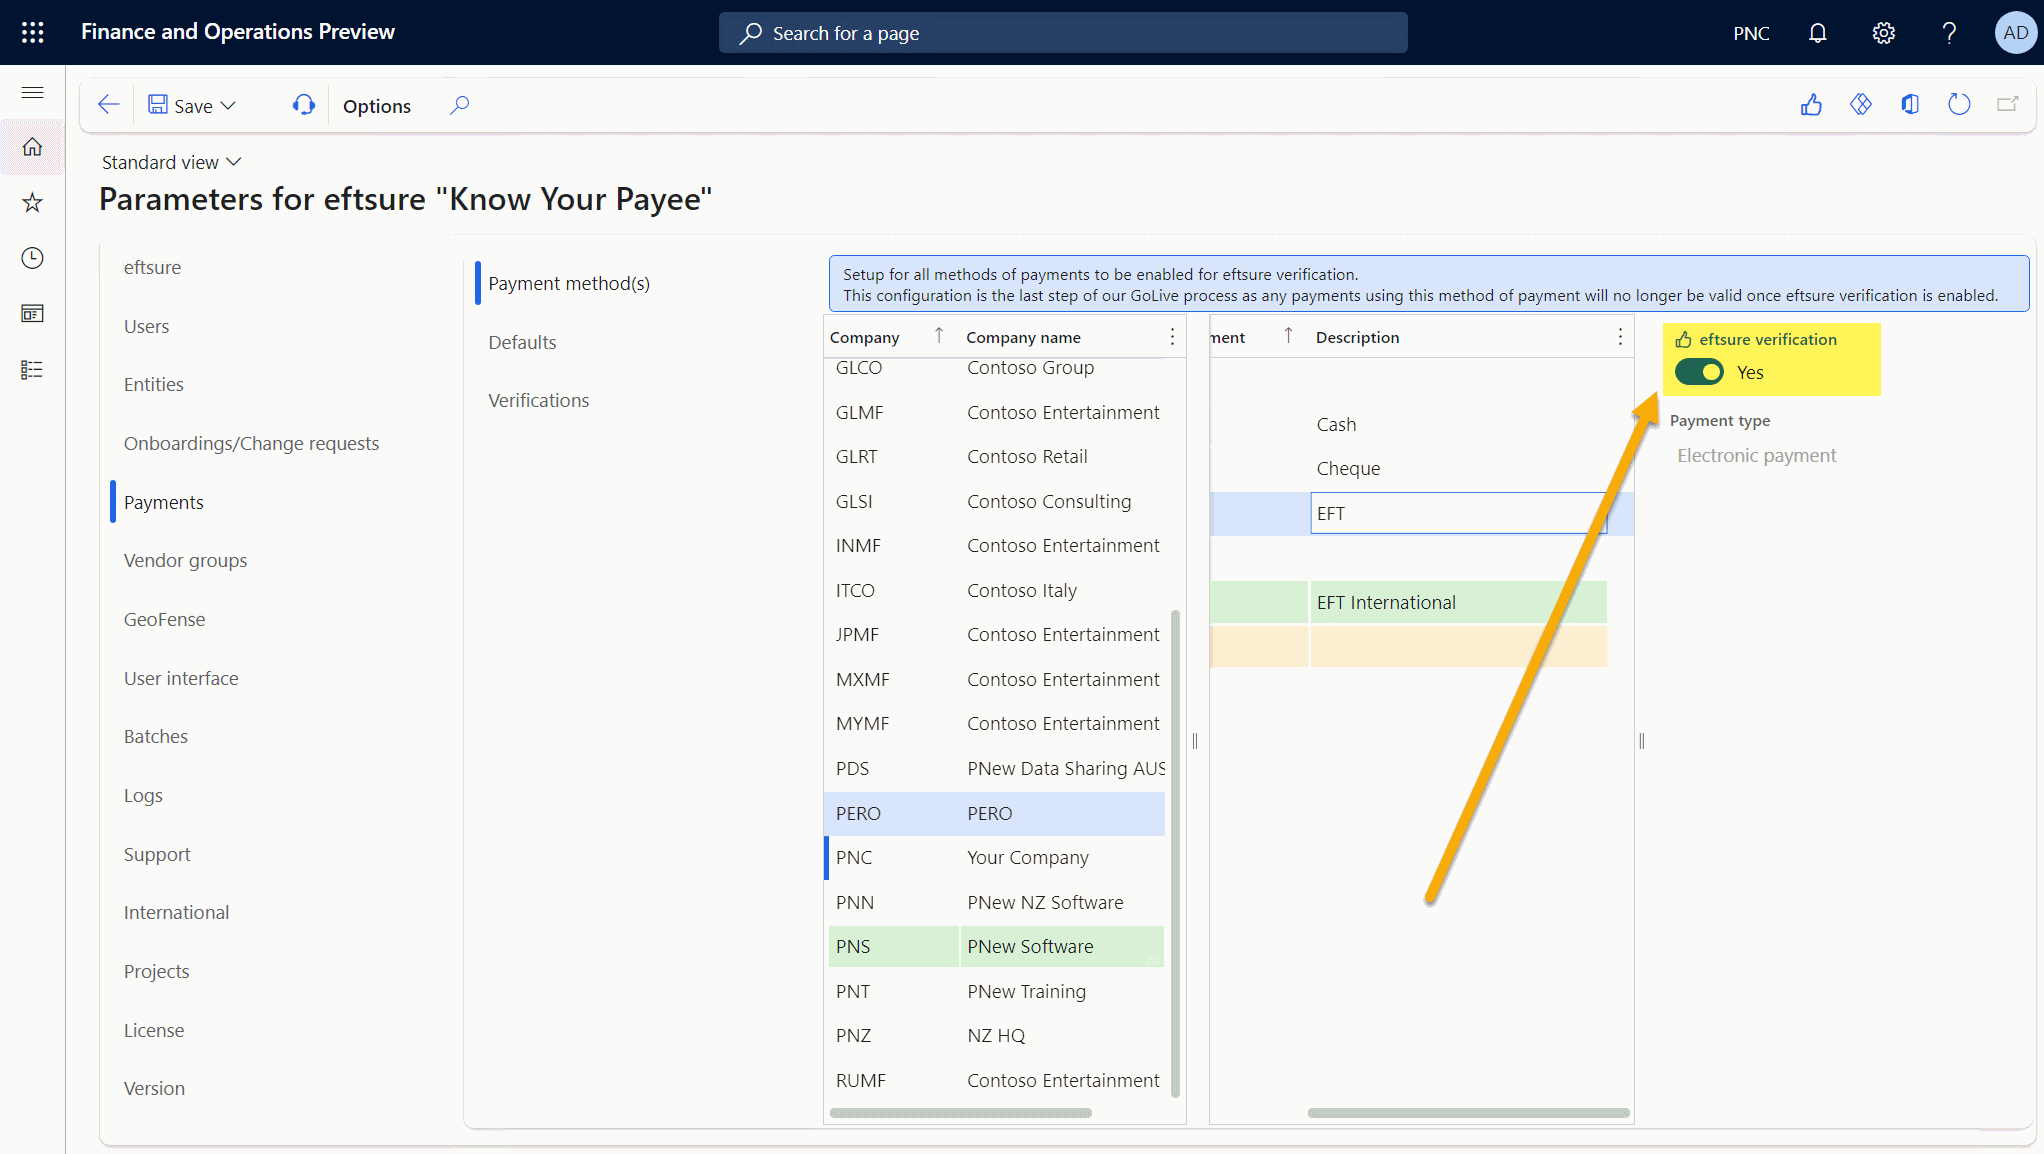Open the Entities tab
The image size is (2044, 1154).
tap(154, 384)
